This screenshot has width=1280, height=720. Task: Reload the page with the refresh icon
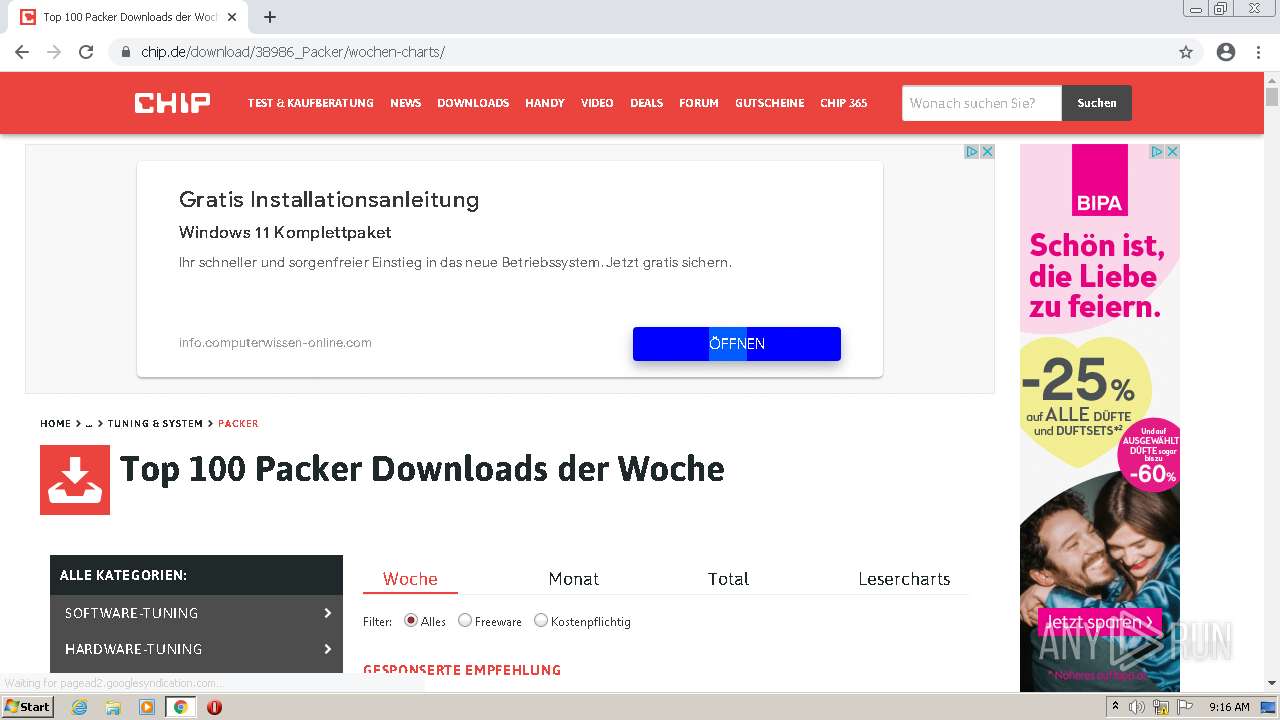coord(86,52)
